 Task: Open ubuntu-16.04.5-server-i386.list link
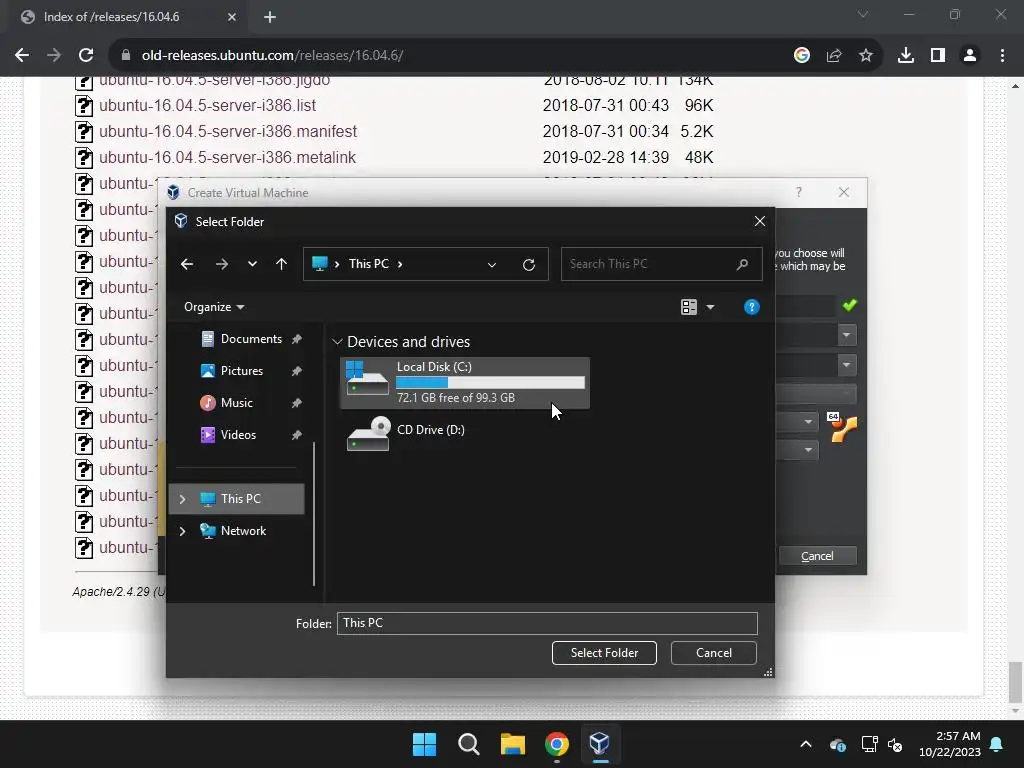tap(207, 105)
